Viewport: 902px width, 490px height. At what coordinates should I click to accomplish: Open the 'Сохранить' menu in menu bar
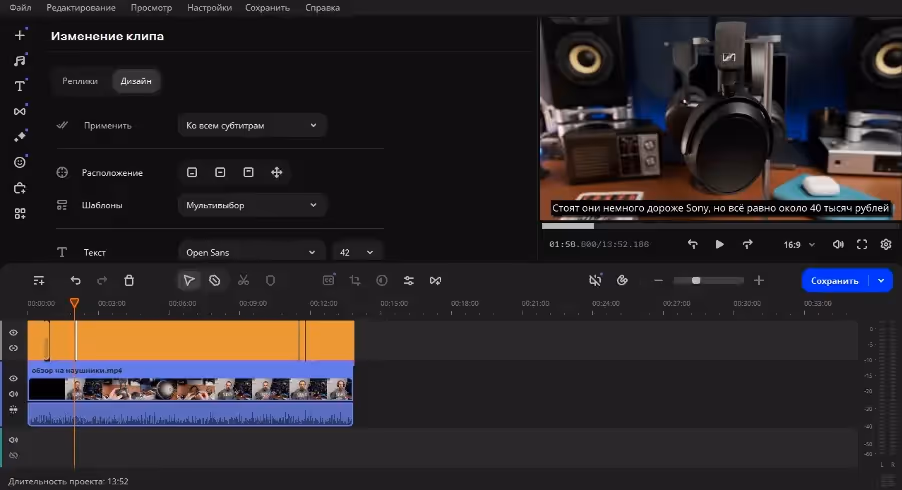pyautogui.click(x=267, y=7)
